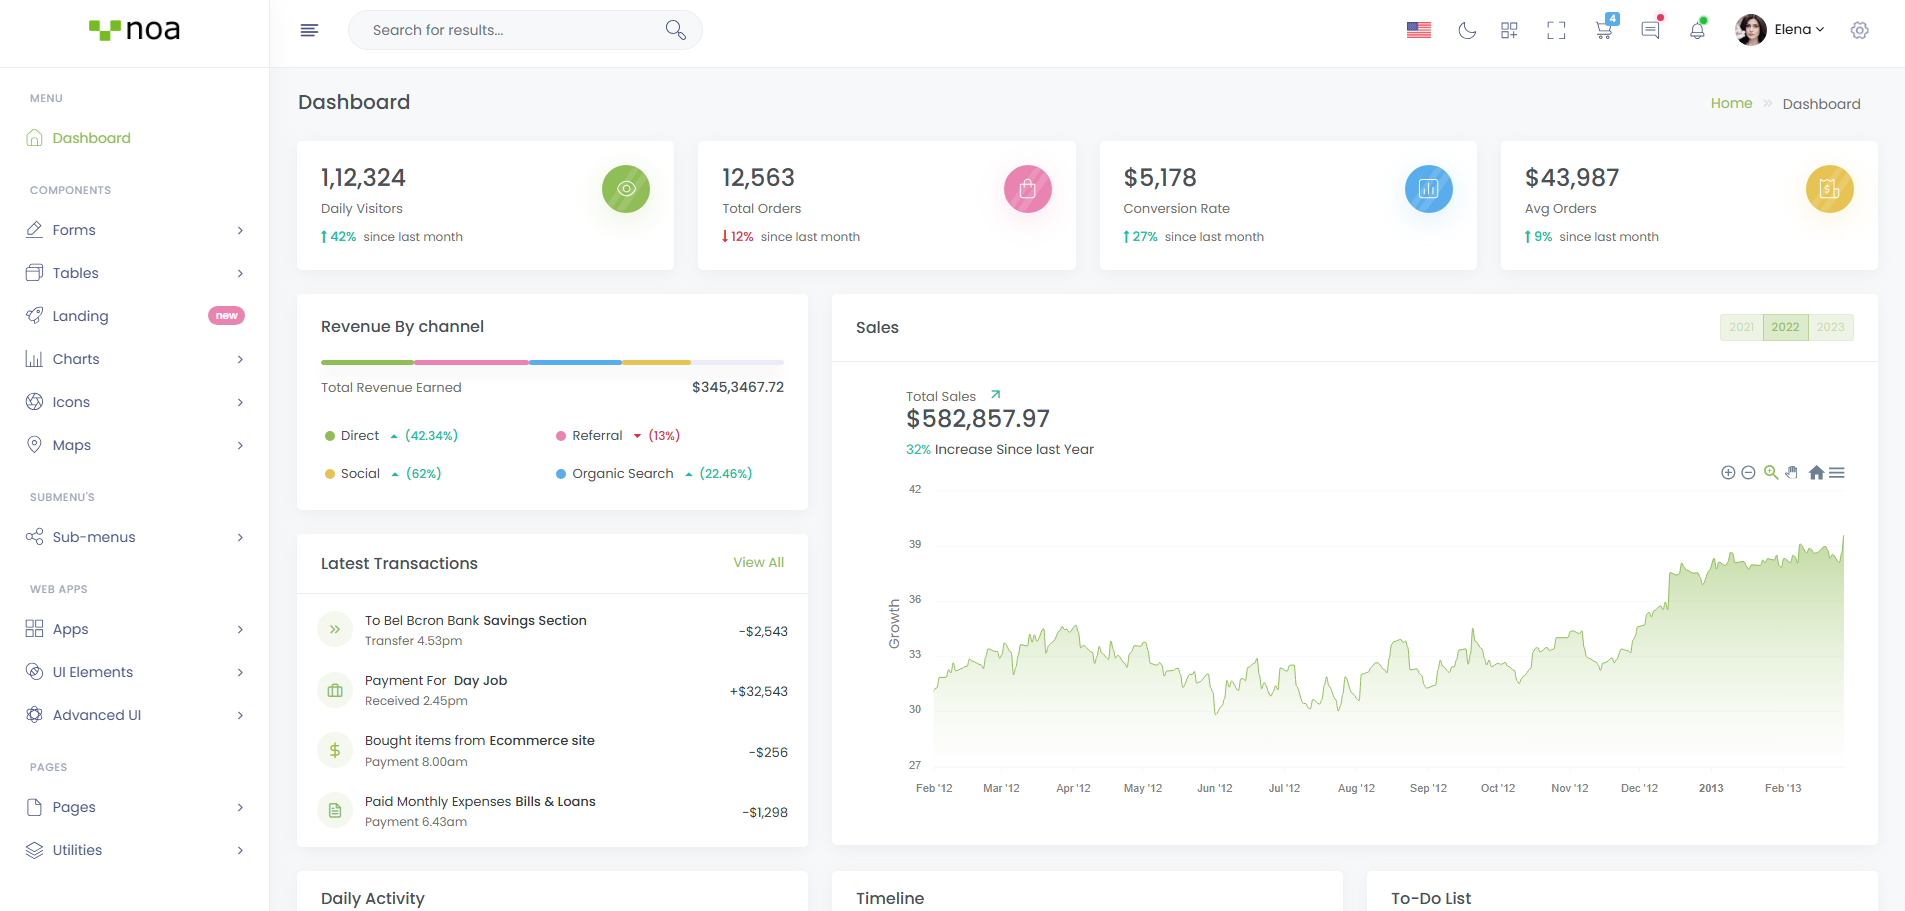Open the Bel Bcron Bank transaction
This screenshot has height=911, width=1905.
click(x=552, y=630)
